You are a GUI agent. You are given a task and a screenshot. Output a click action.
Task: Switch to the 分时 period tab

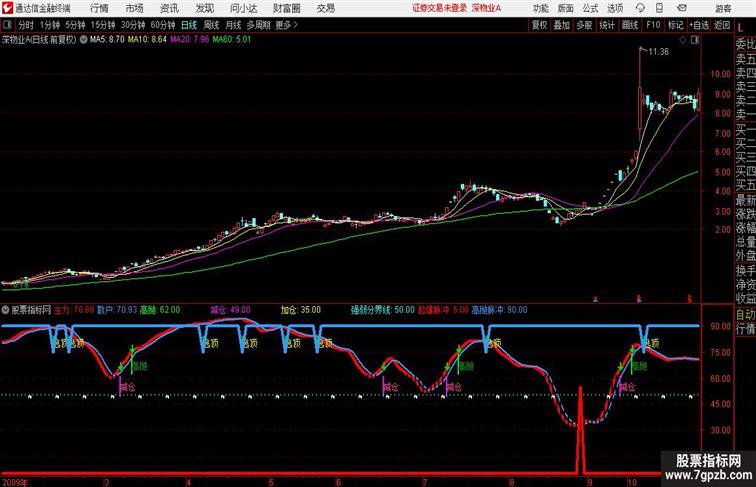pyautogui.click(x=26, y=25)
